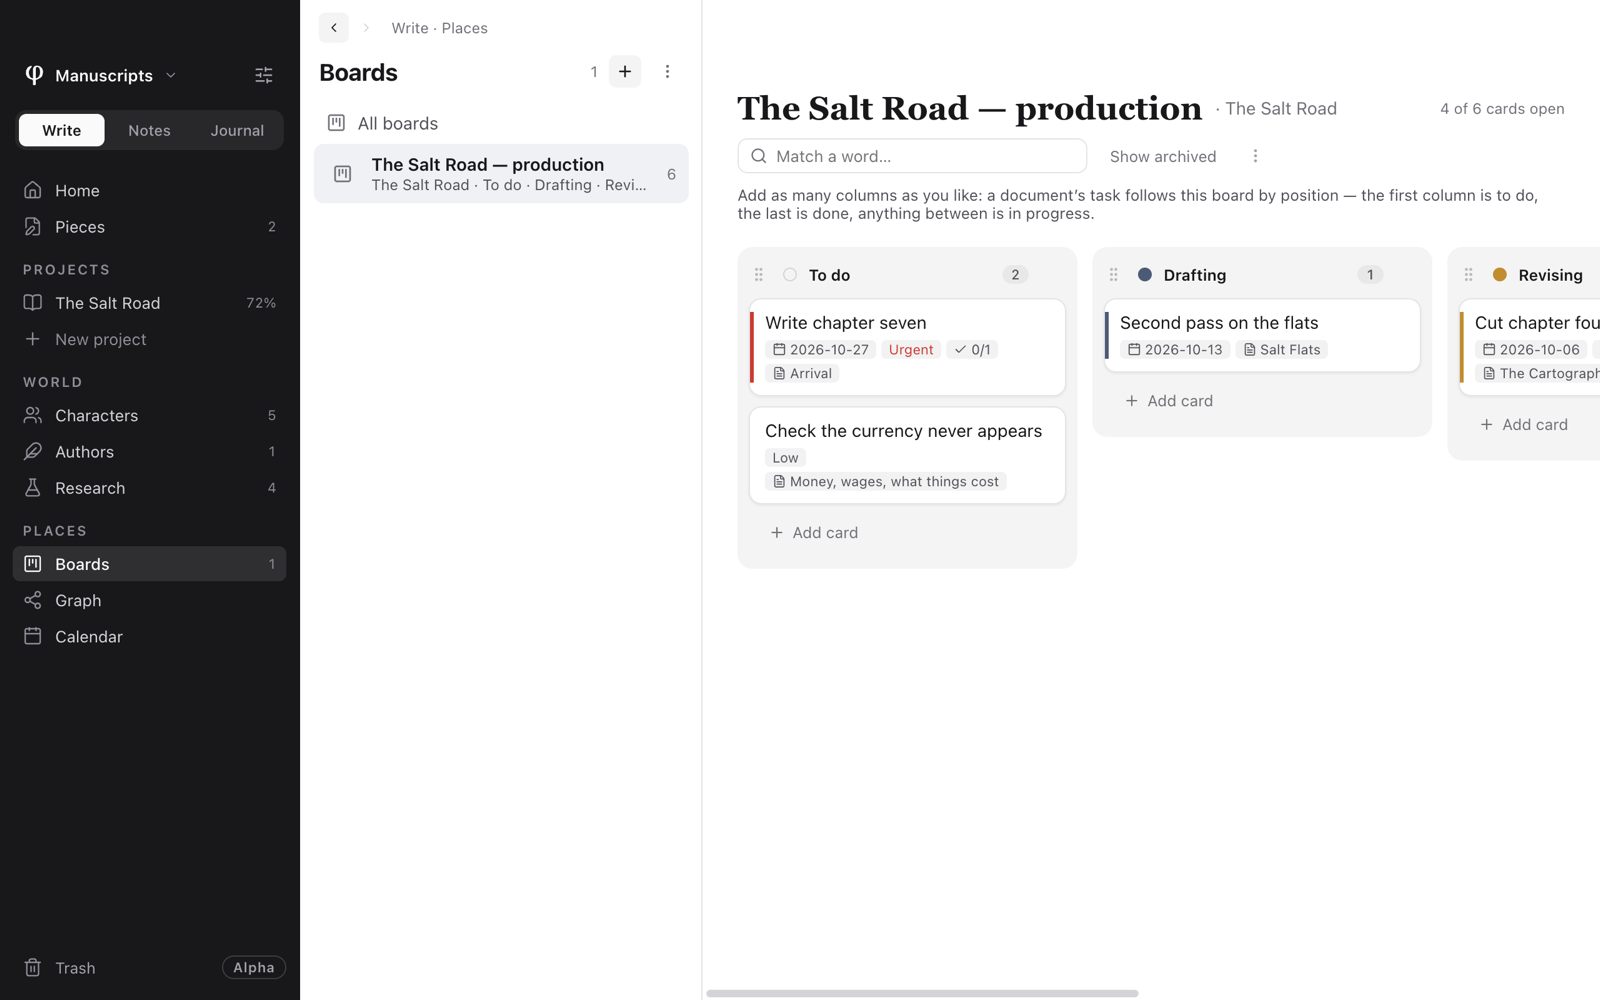1600x1000 pixels.
Task: Grab the Revising column drag handle
Action: [x=1469, y=275]
